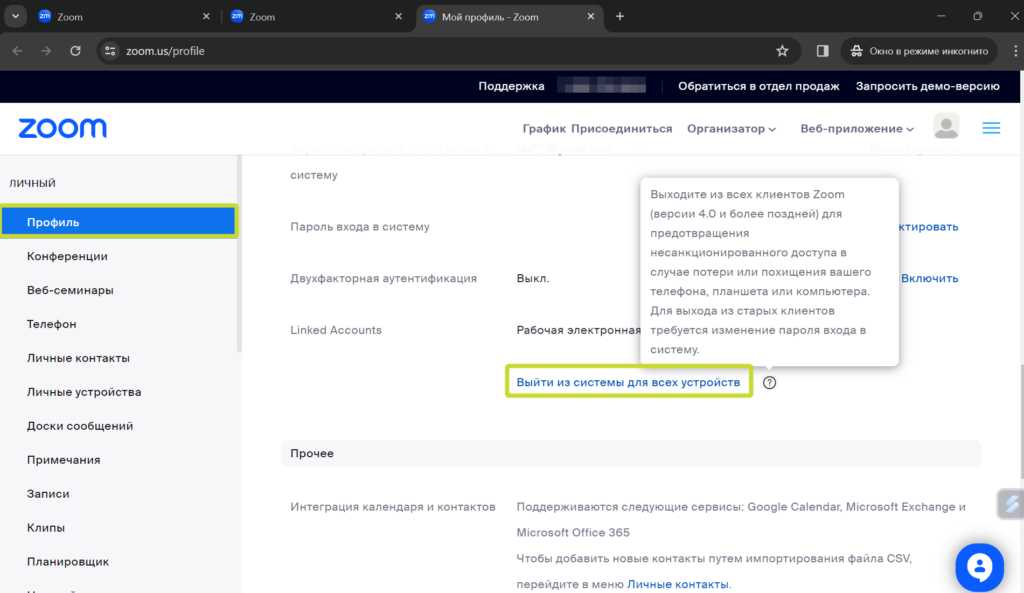The image size is (1024, 593).
Task: Click the Пароль входа в систему label
Action: click(360, 227)
